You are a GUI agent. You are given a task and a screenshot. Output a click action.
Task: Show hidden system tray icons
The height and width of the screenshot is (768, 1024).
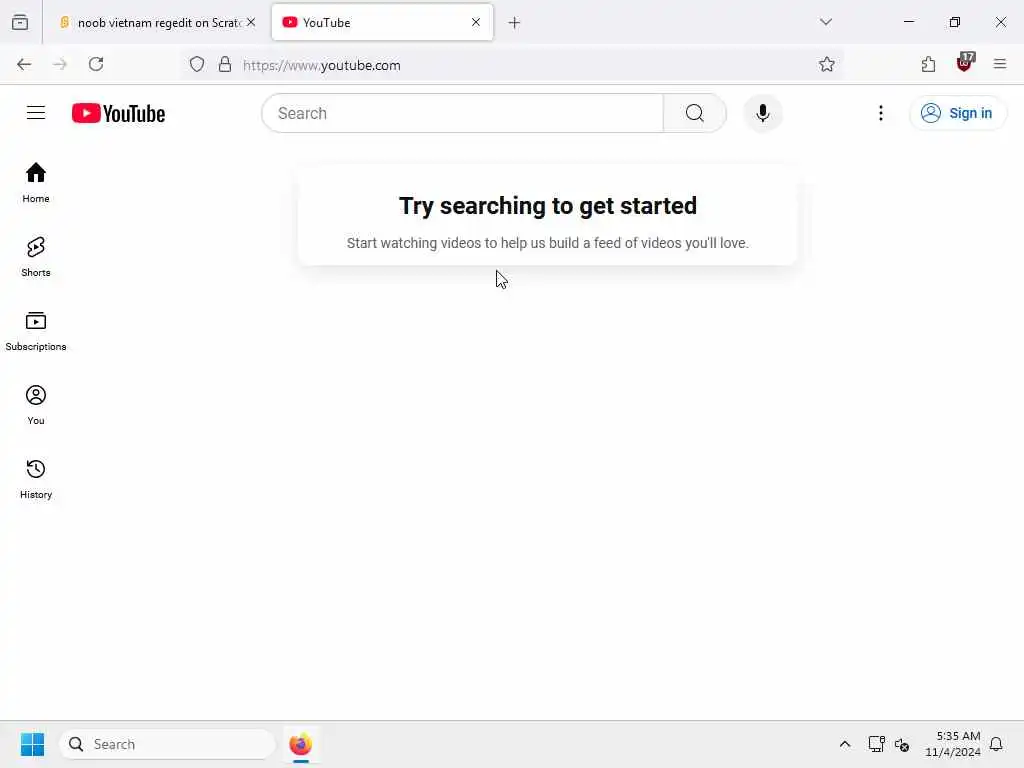844,744
